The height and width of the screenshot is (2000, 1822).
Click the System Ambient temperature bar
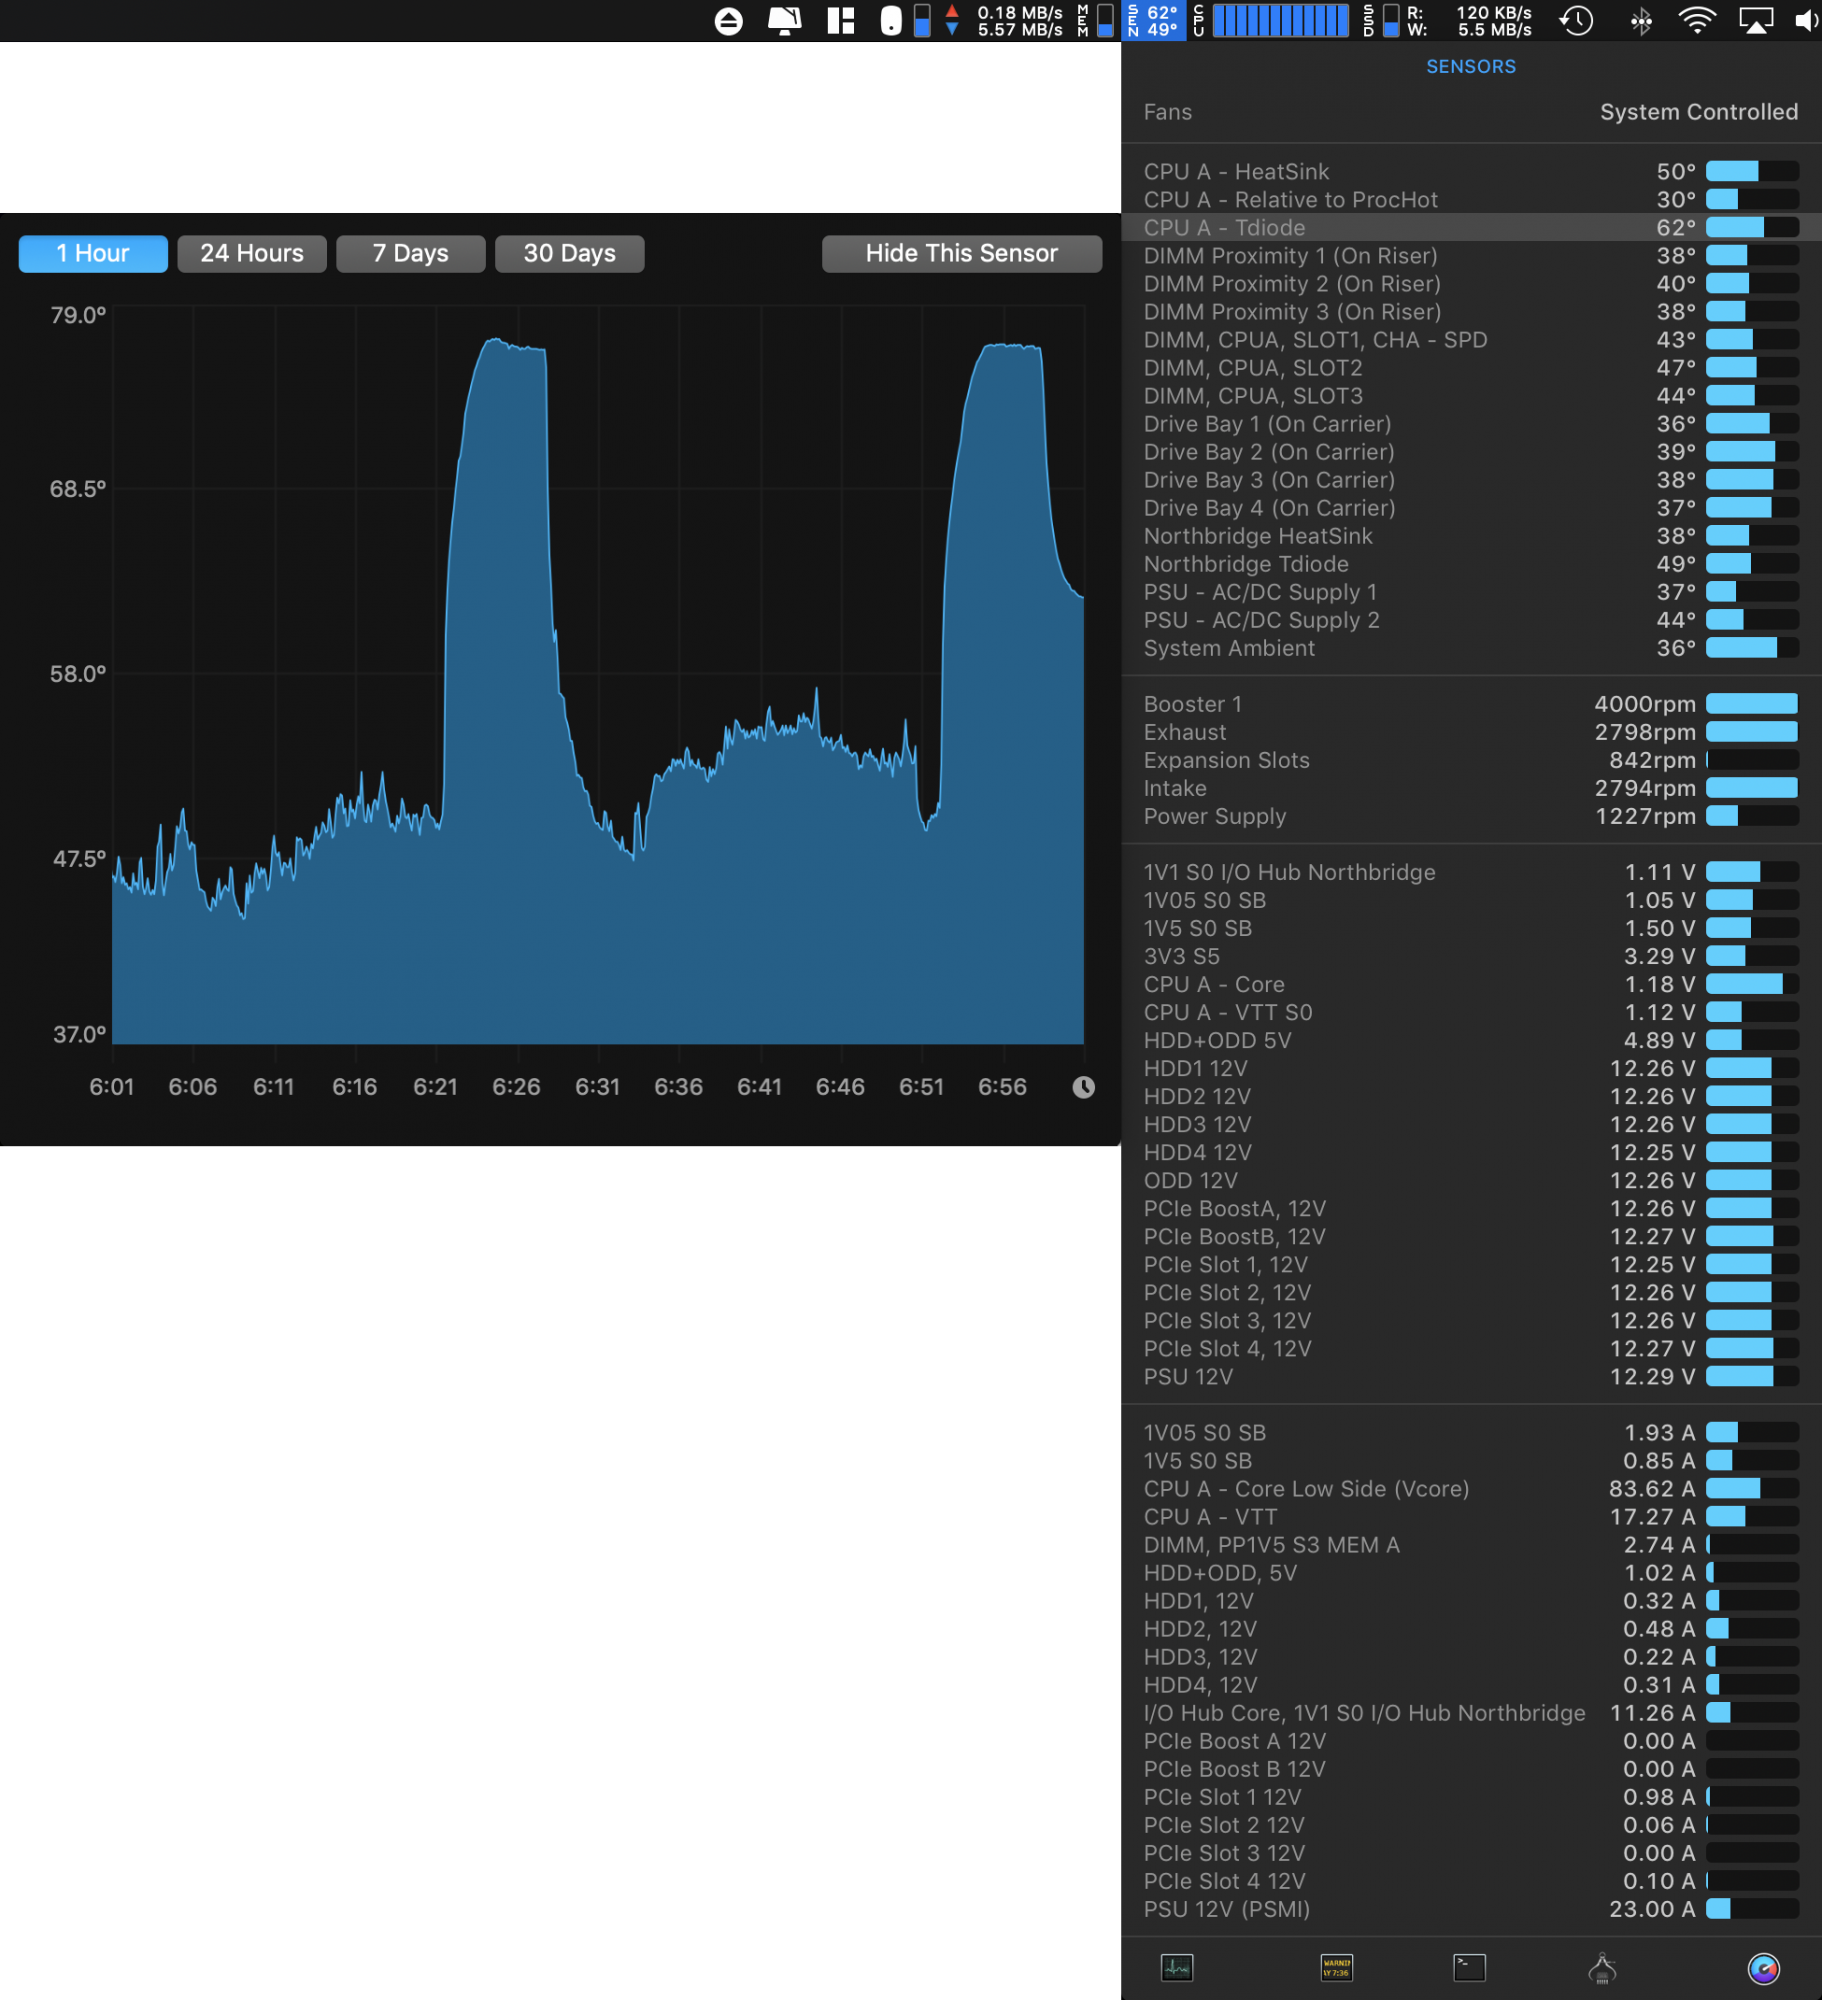coord(1752,648)
